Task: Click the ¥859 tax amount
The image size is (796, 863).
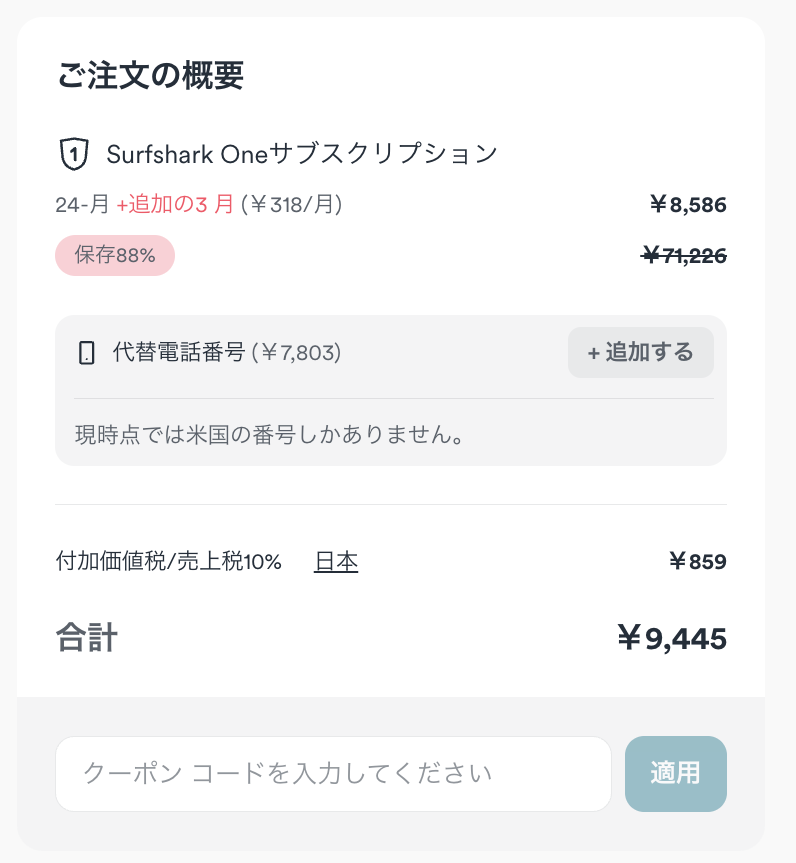Action: click(x=698, y=562)
